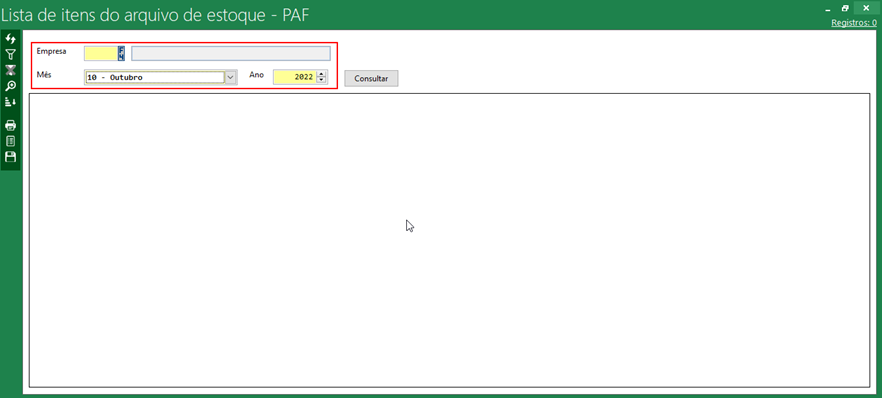Restore the window with the restore button

845,8
